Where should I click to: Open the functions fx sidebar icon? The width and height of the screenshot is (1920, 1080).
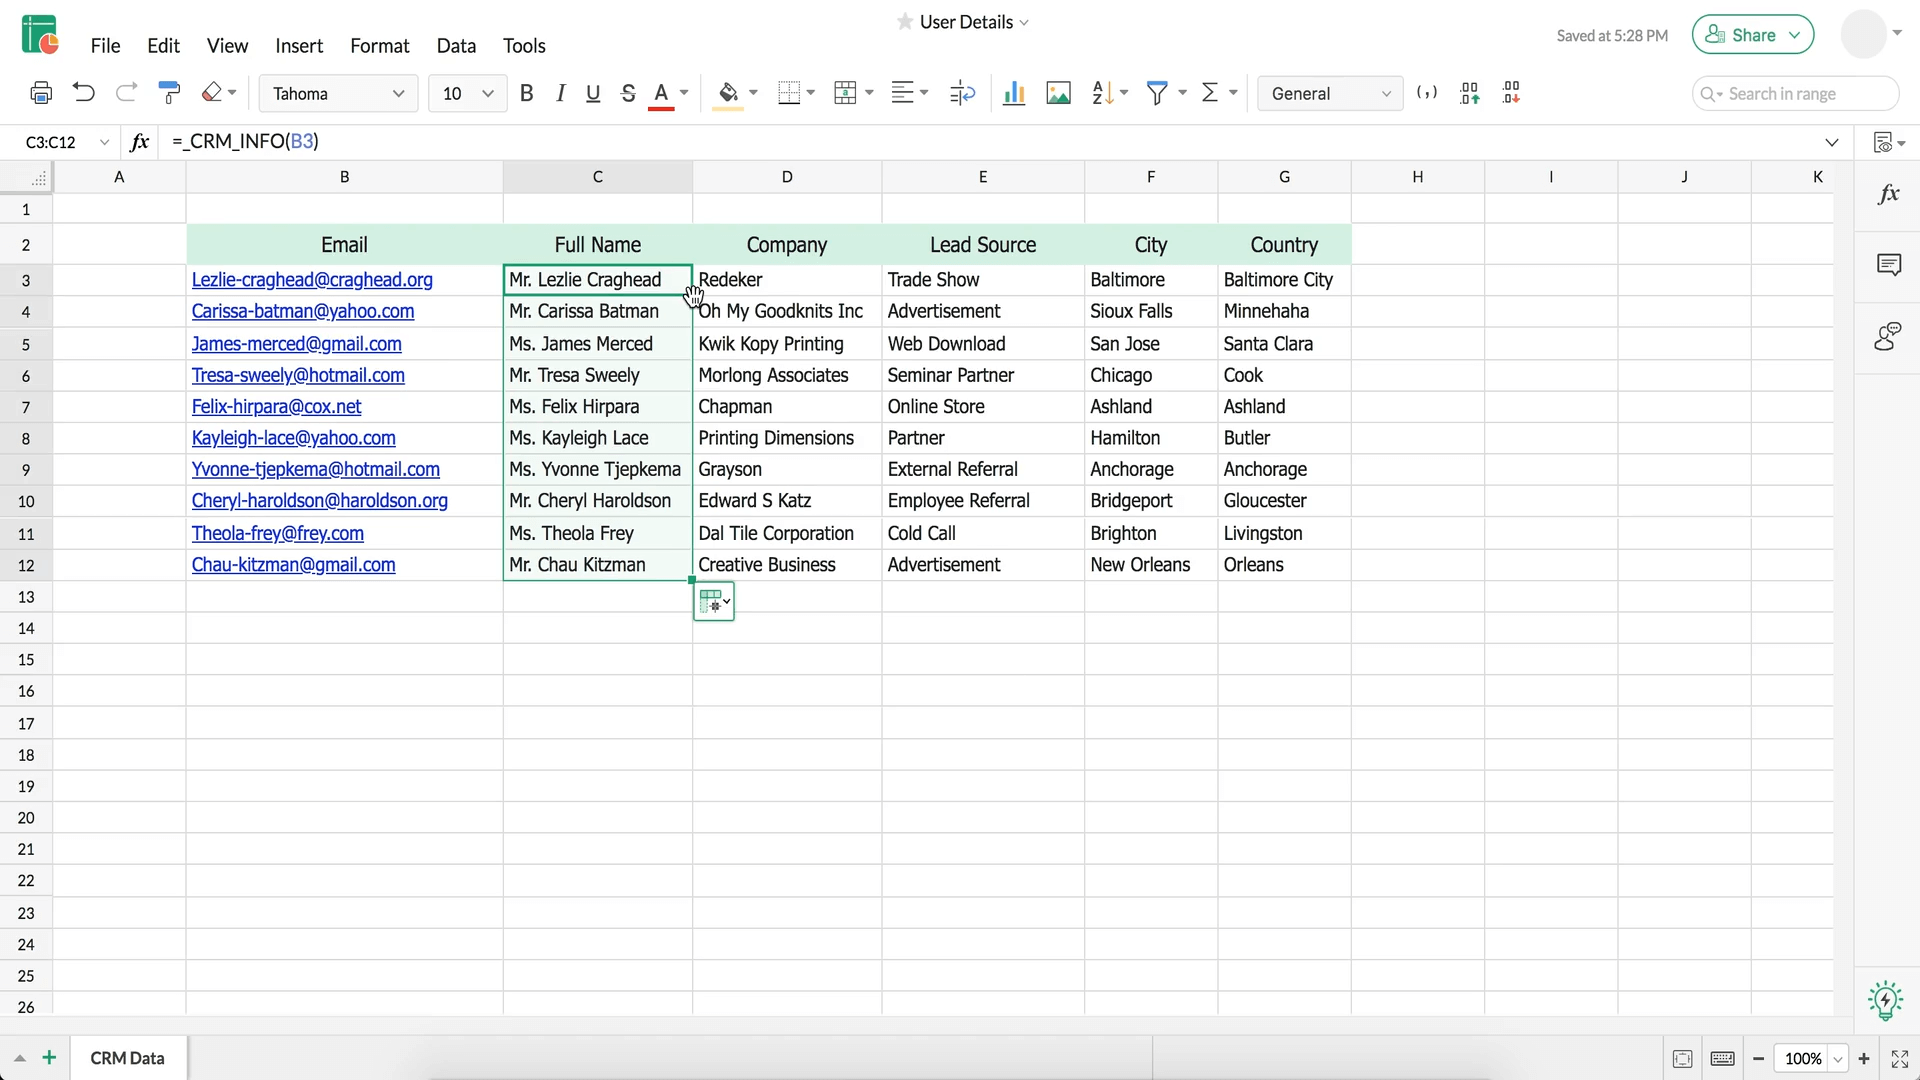tap(1888, 194)
